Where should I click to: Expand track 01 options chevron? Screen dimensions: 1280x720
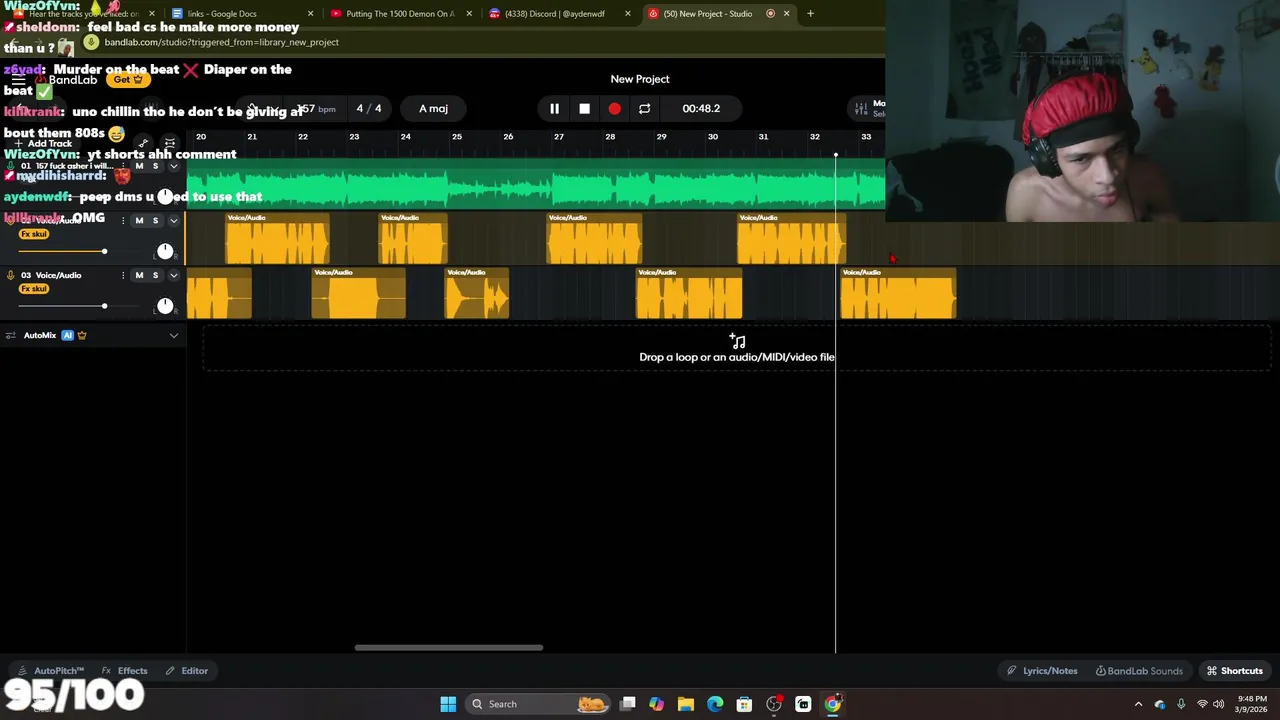pyautogui.click(x=173, y=166)
